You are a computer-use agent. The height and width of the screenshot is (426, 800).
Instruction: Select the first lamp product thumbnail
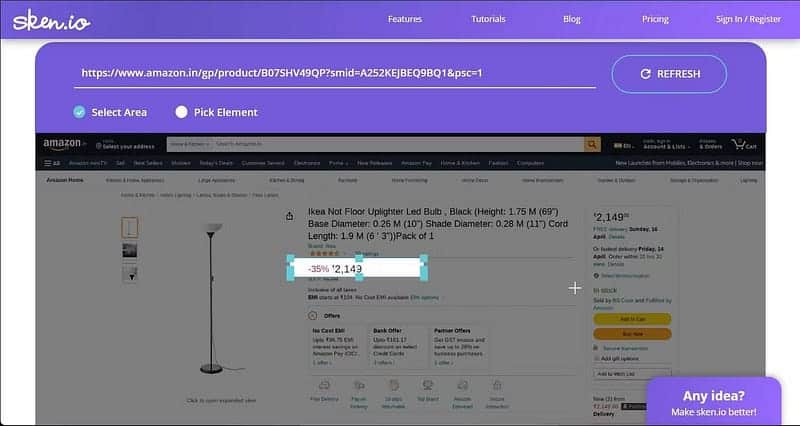130,228
